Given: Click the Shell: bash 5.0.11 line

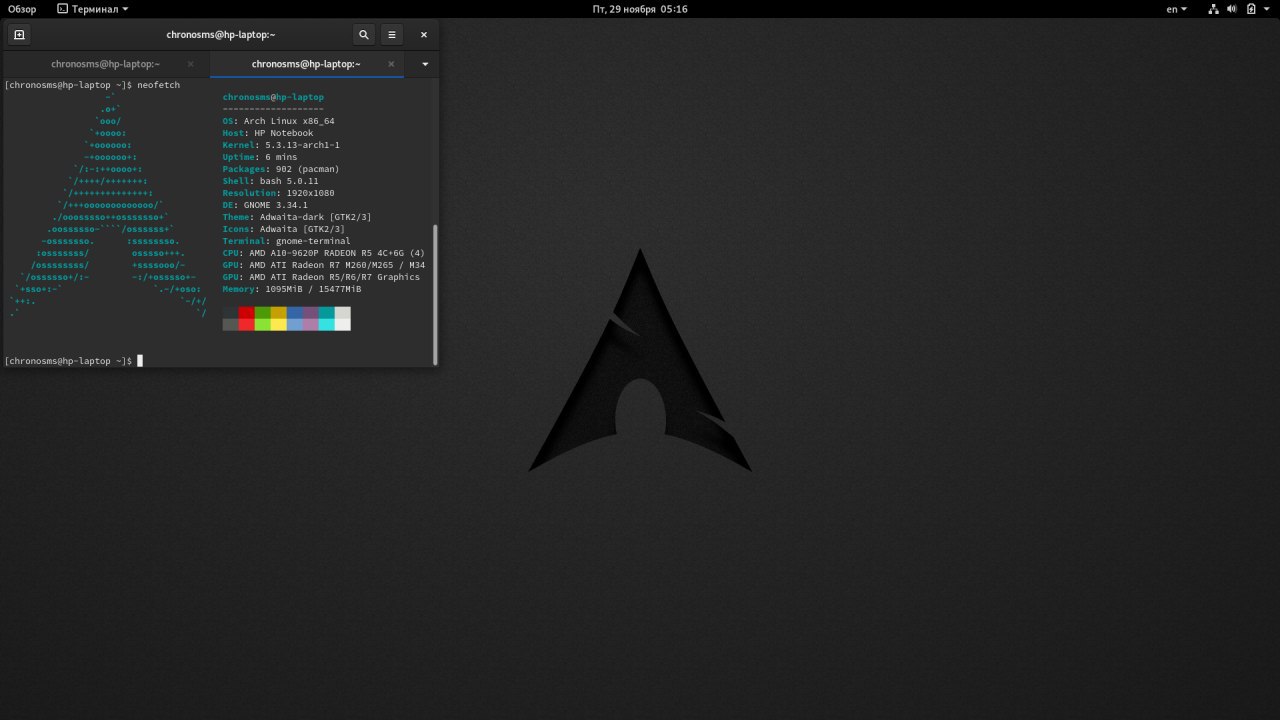Looking at the screenshot, I should pos(271,181).
